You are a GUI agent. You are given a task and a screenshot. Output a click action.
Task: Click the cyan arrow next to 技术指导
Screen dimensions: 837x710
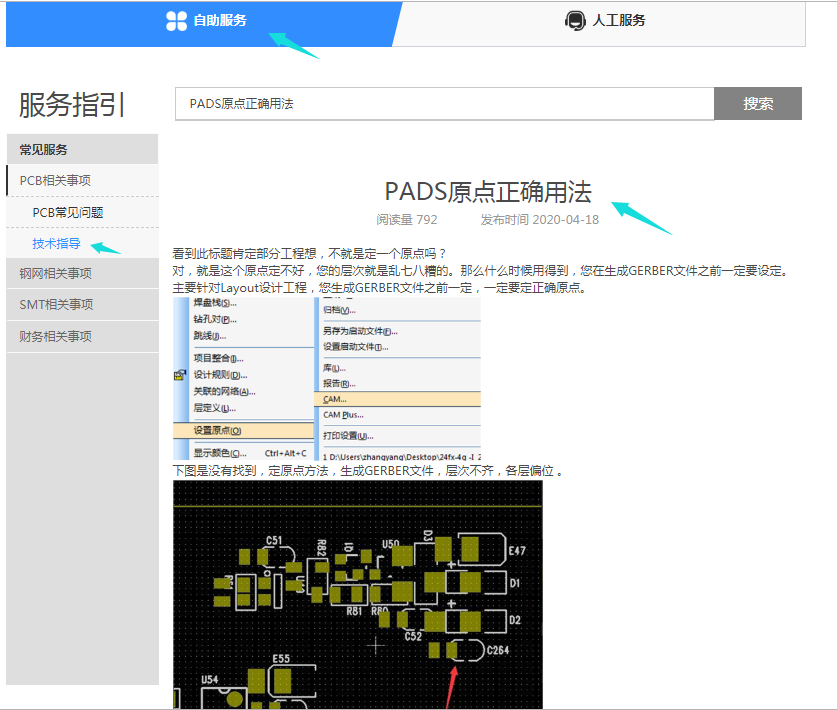tap(105, 247)
